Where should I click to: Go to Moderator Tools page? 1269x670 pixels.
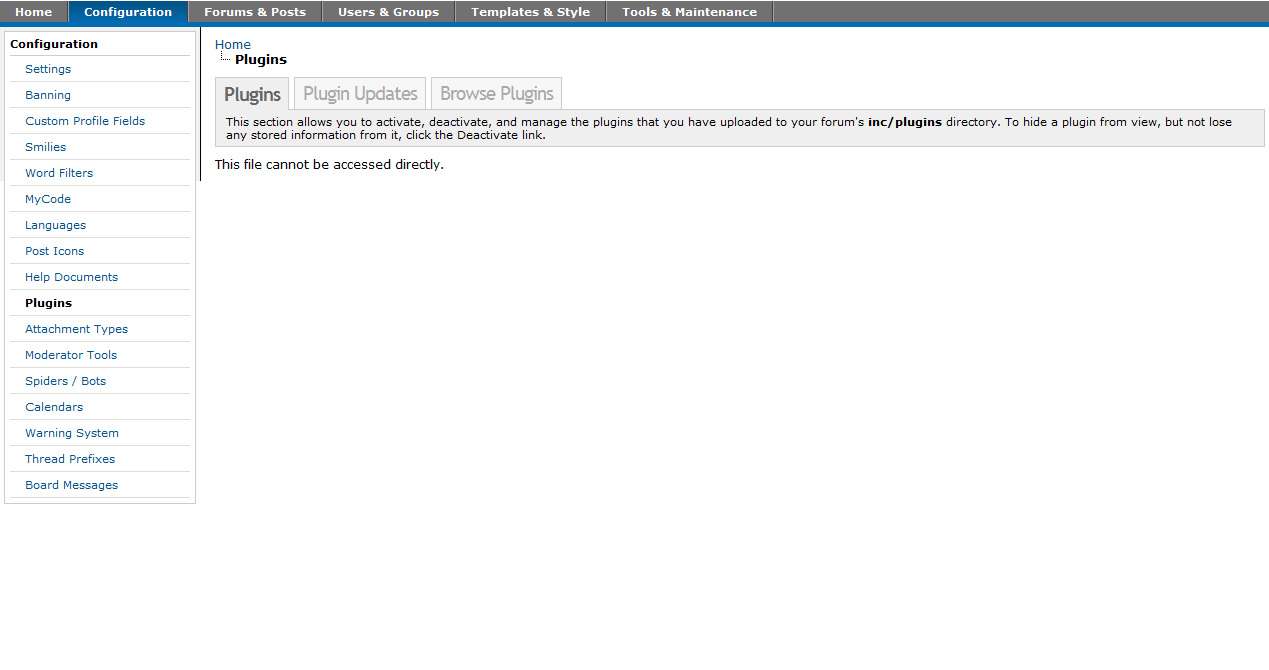[71, 355]
